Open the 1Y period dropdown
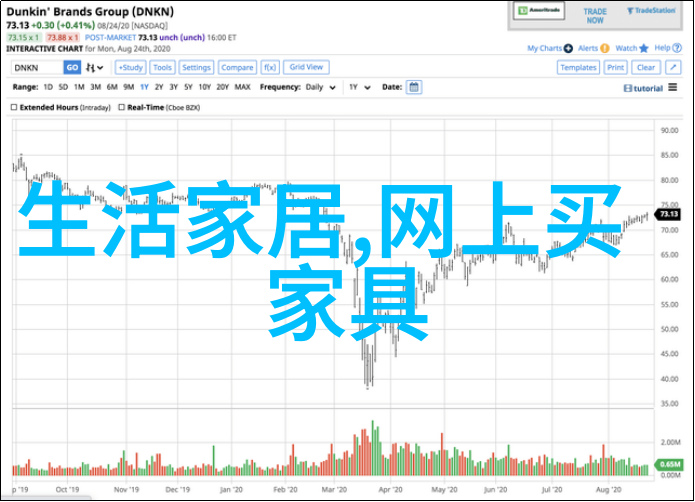Viewport: 695px width, 502px height. pyautogui.click(x=359, y=87)
